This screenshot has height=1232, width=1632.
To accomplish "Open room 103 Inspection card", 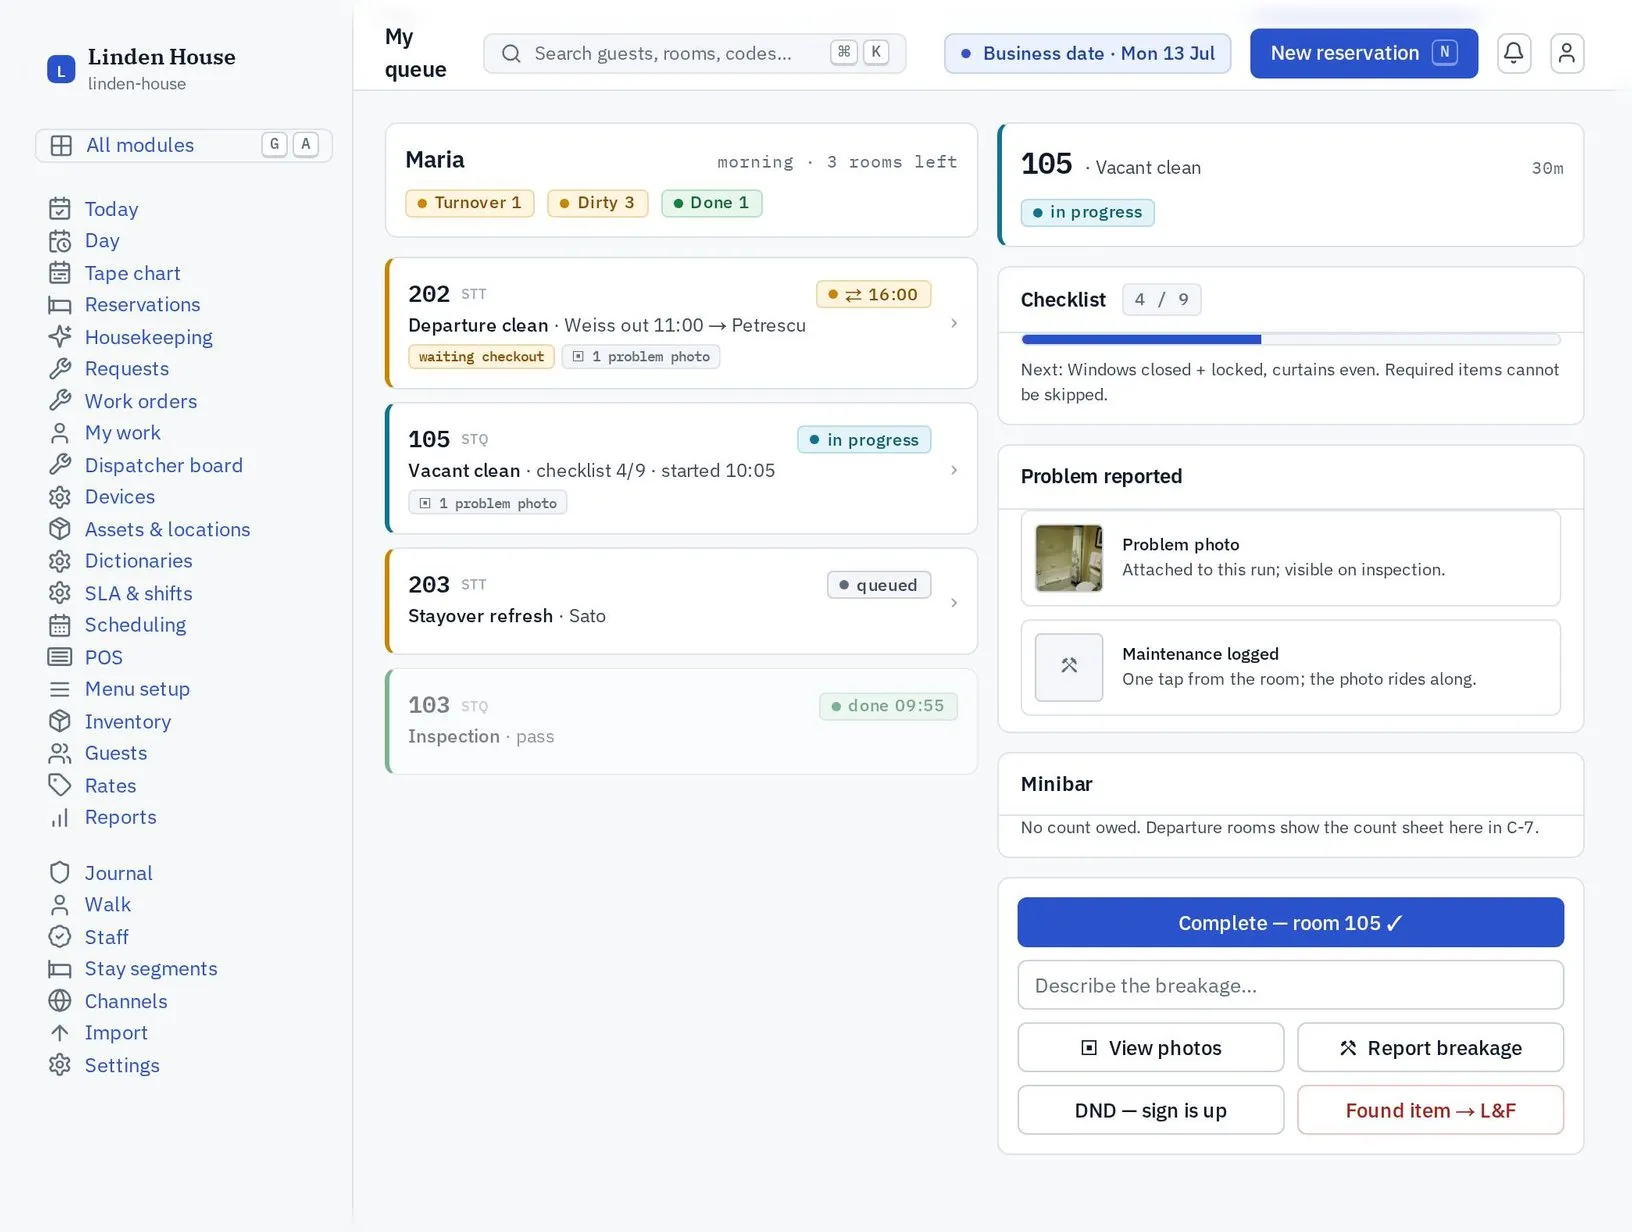I will click(681, 721).
